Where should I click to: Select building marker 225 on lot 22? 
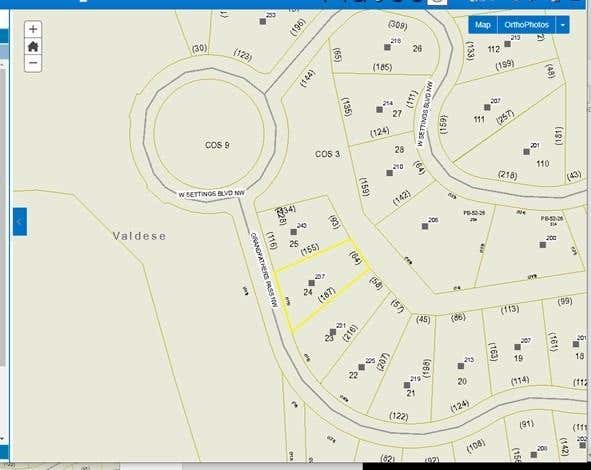(361, 367)
